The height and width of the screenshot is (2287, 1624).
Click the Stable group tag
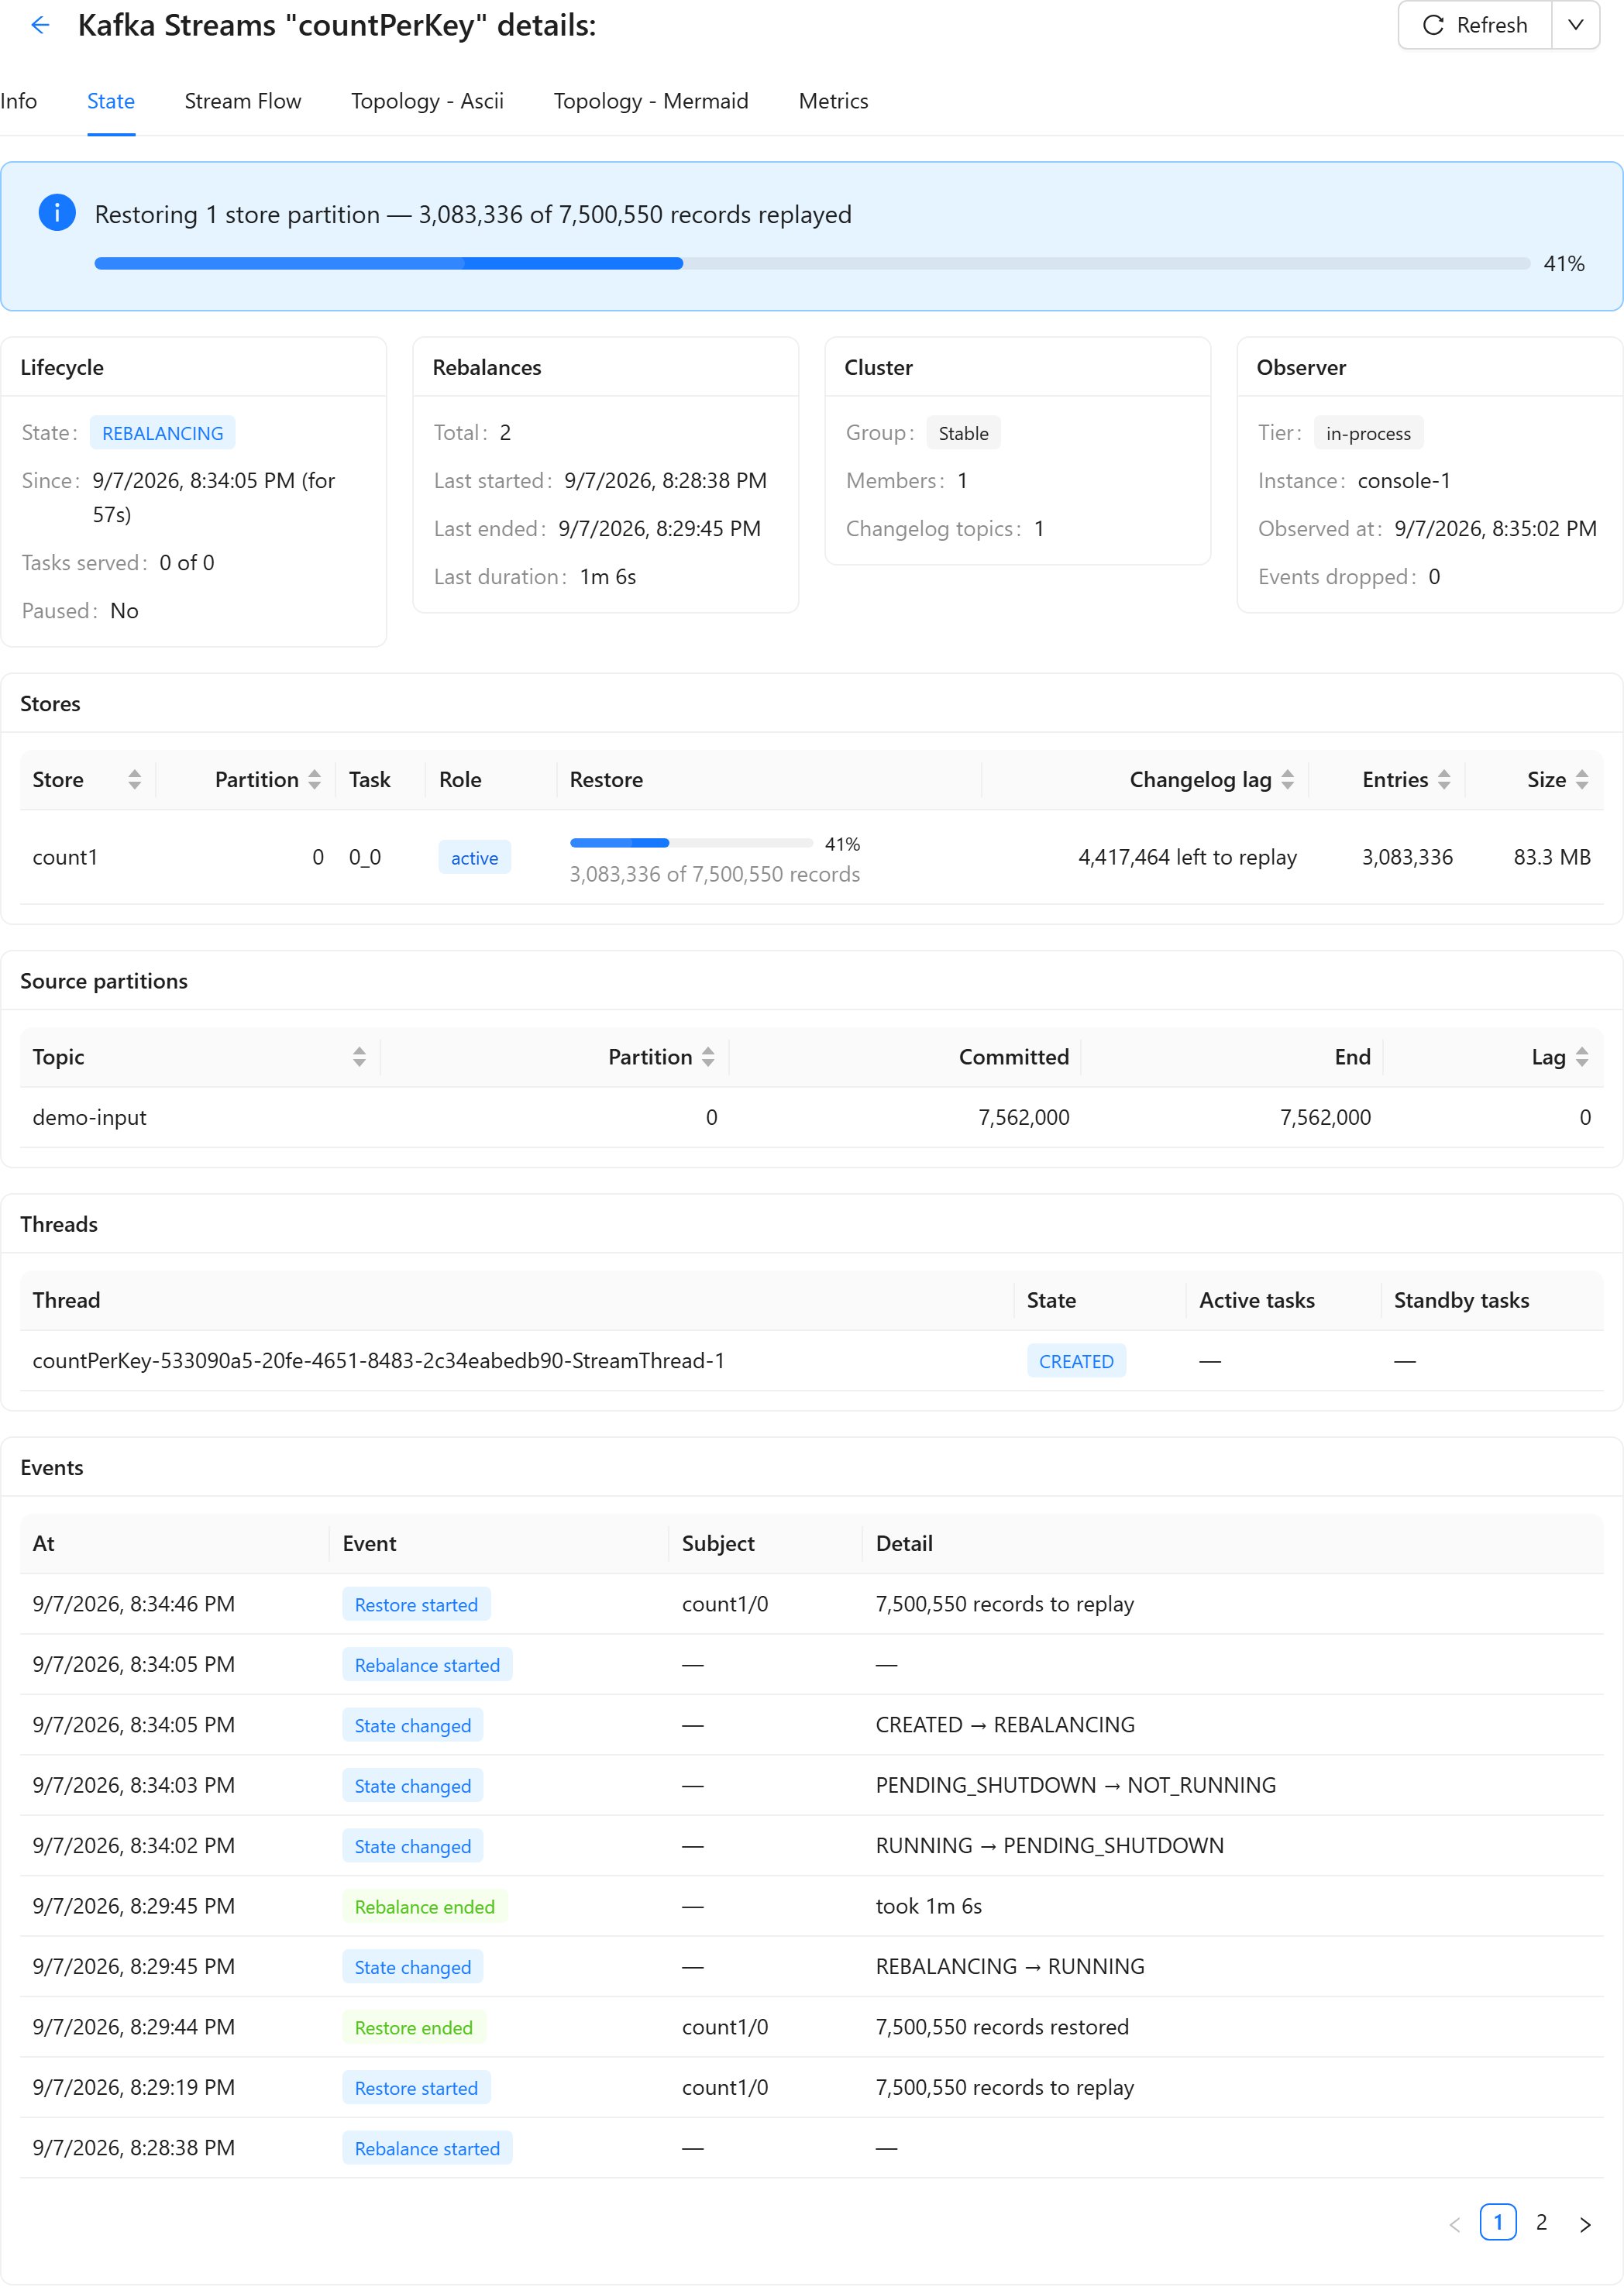(x=963, y=433)
